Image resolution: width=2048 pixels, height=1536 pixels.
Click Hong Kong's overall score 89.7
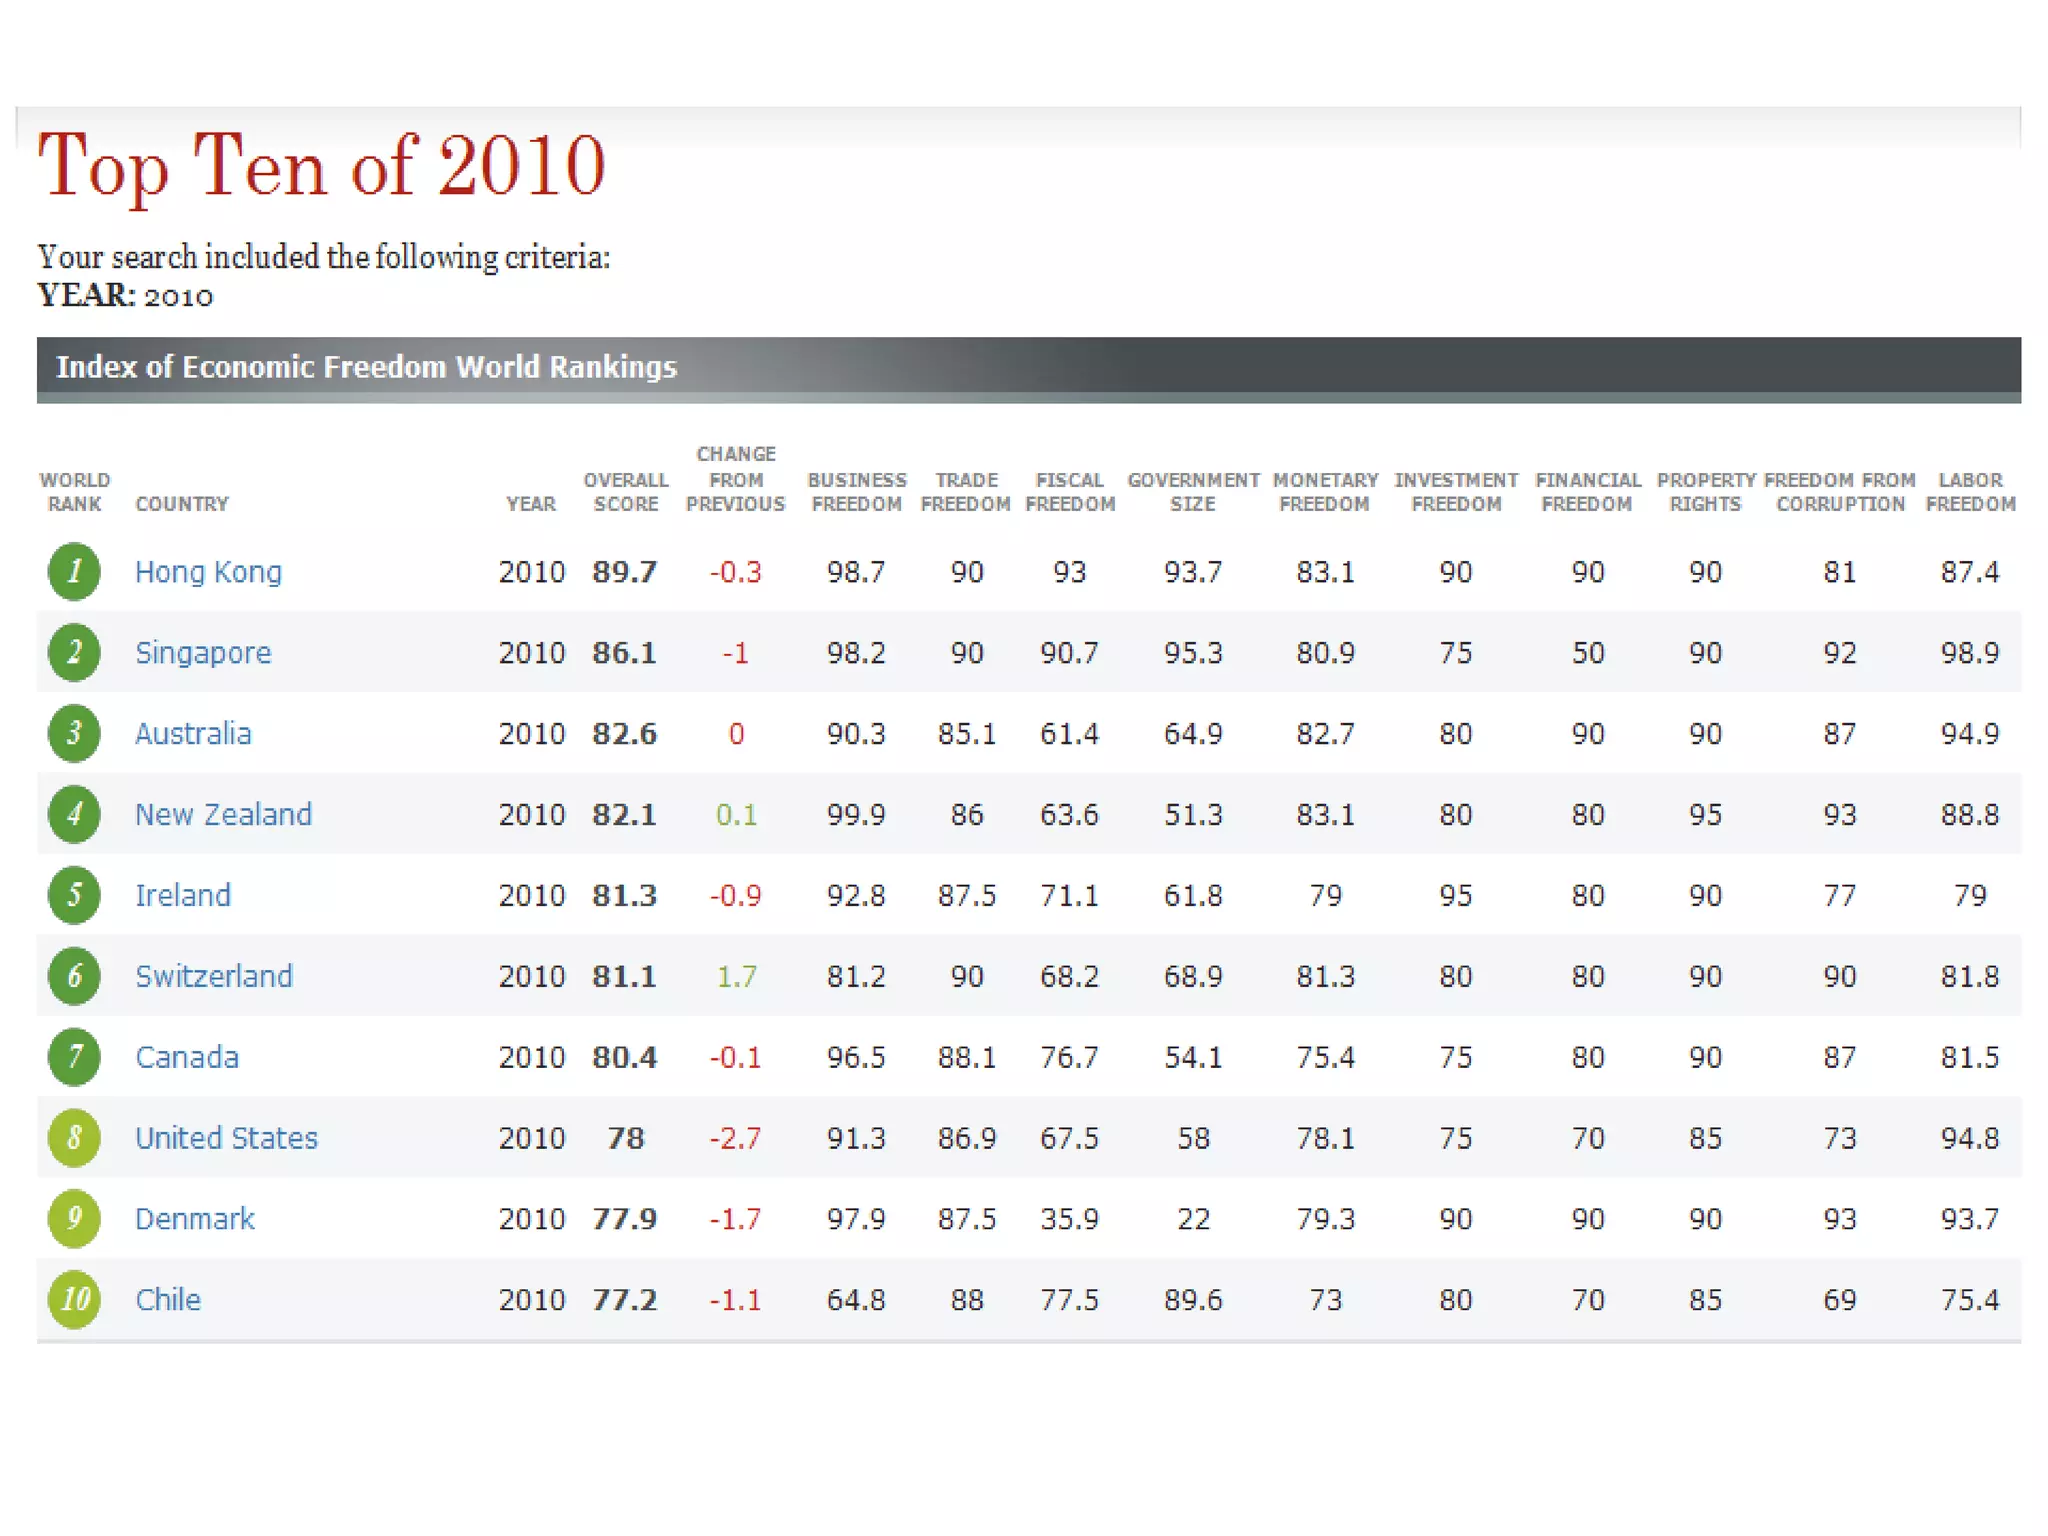point(625,572)
